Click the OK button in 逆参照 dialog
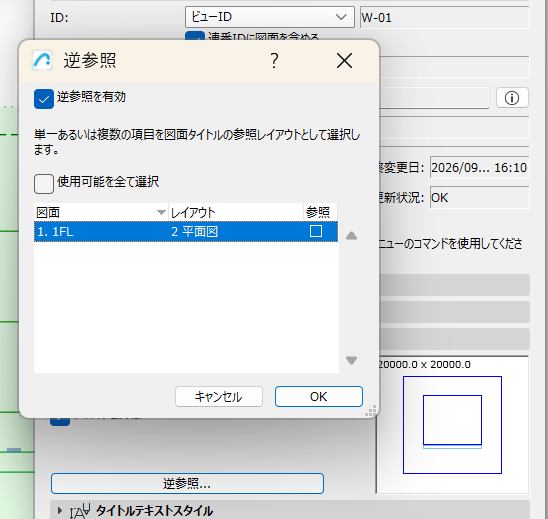548x519 pixels. pyautogui.click(x=319, y=396)
